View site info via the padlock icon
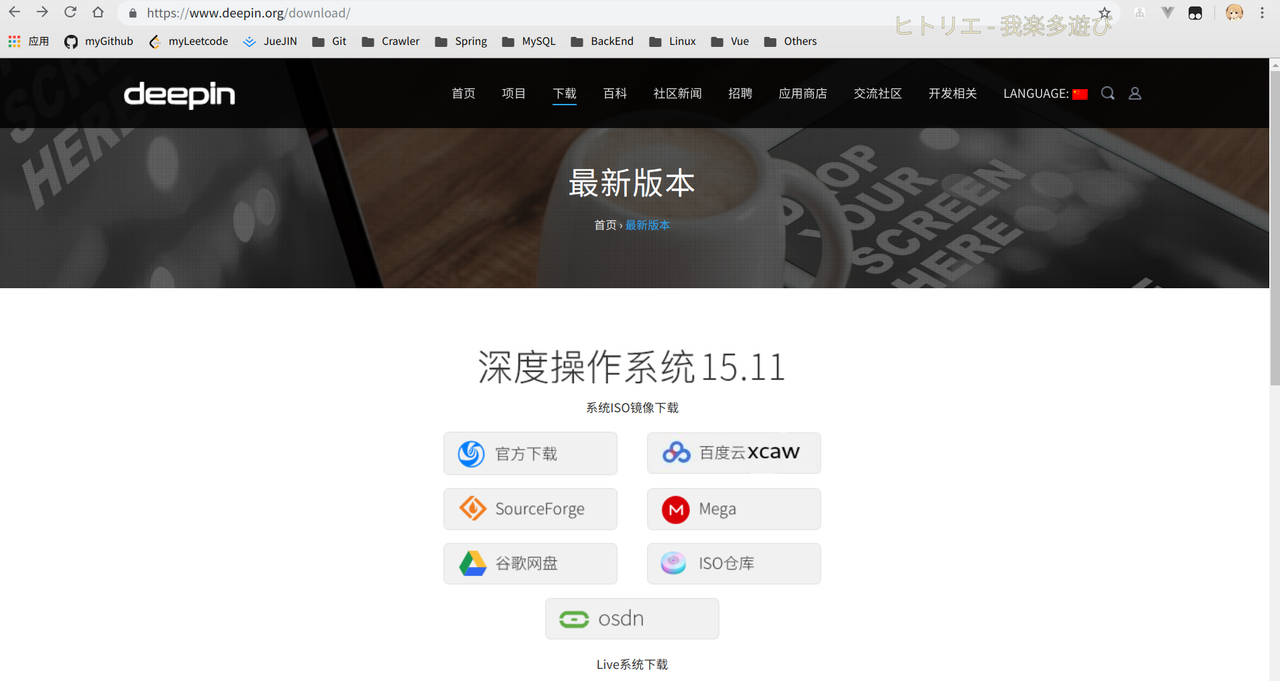The height and width of the screenshot is (681, 1280). click(132, 14)
